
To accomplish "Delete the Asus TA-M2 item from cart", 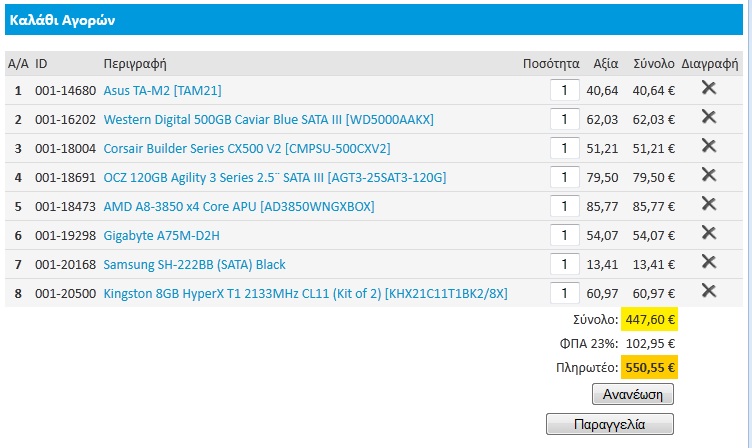I will (x=709, y=88).
